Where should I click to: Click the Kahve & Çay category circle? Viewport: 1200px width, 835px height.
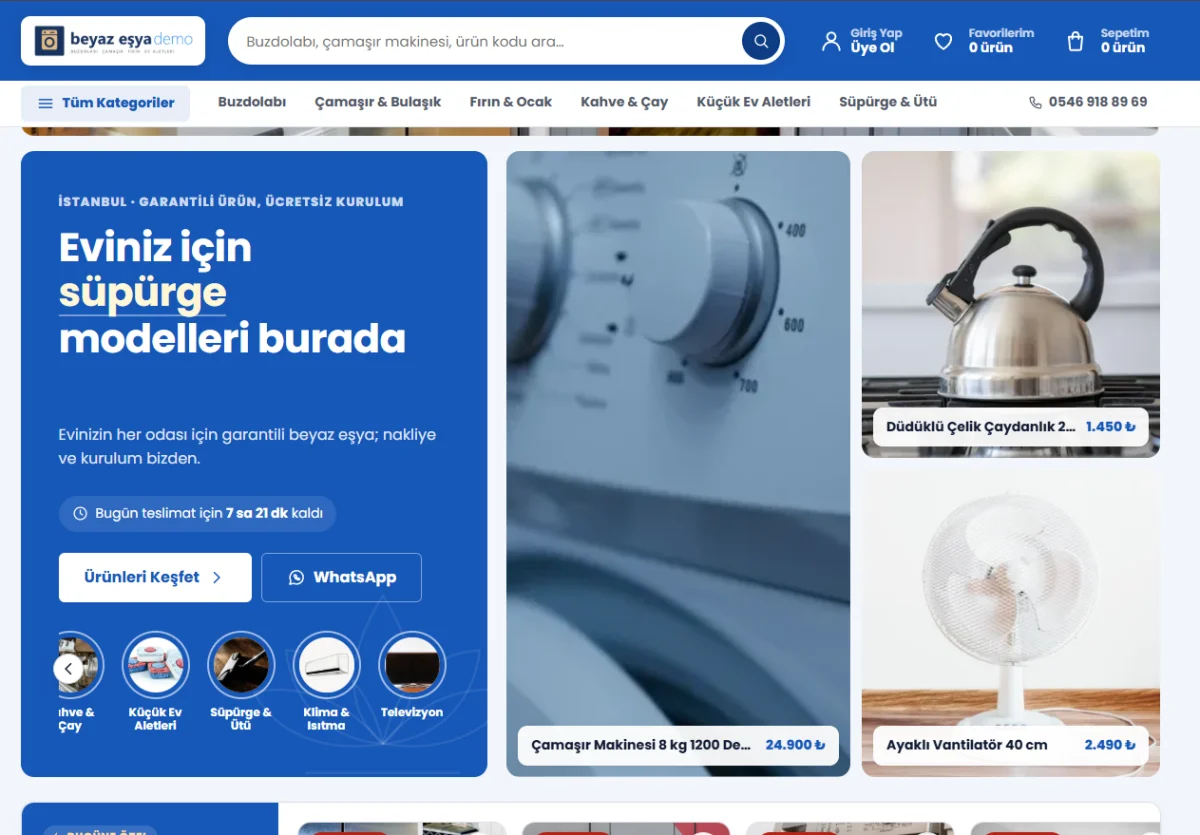[x=80, y=665]
